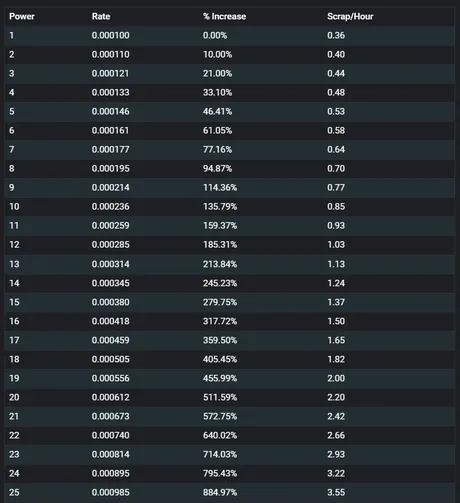This screenshot has height=503, width=460.
Task: Select the Scrap/Hour value 3.55
Action: [336, 492]
